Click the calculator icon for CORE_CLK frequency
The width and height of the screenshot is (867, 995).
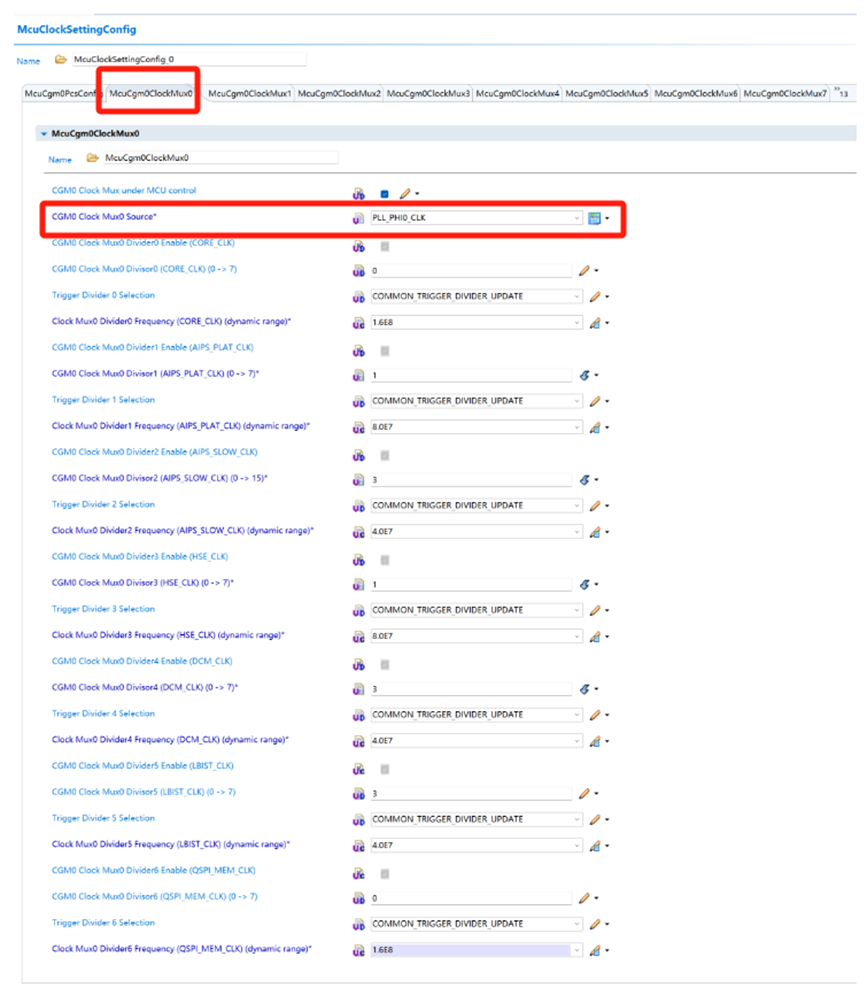coord(594,322)
